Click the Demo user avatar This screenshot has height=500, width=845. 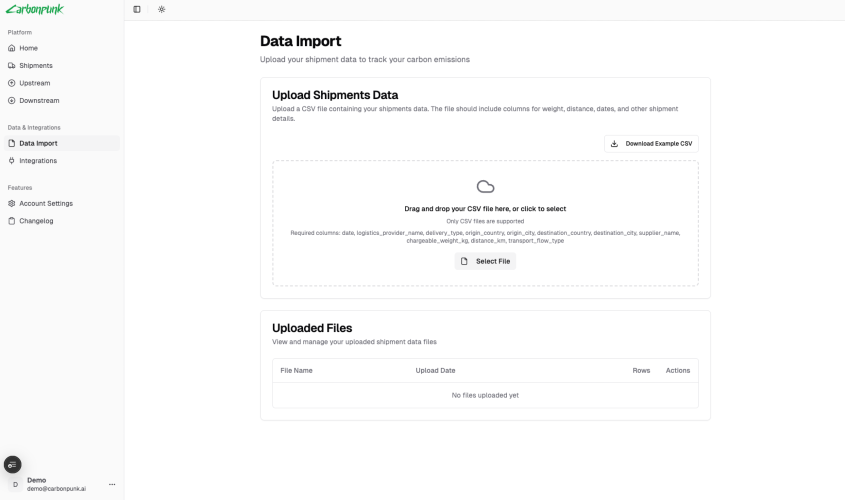[15, 484]
